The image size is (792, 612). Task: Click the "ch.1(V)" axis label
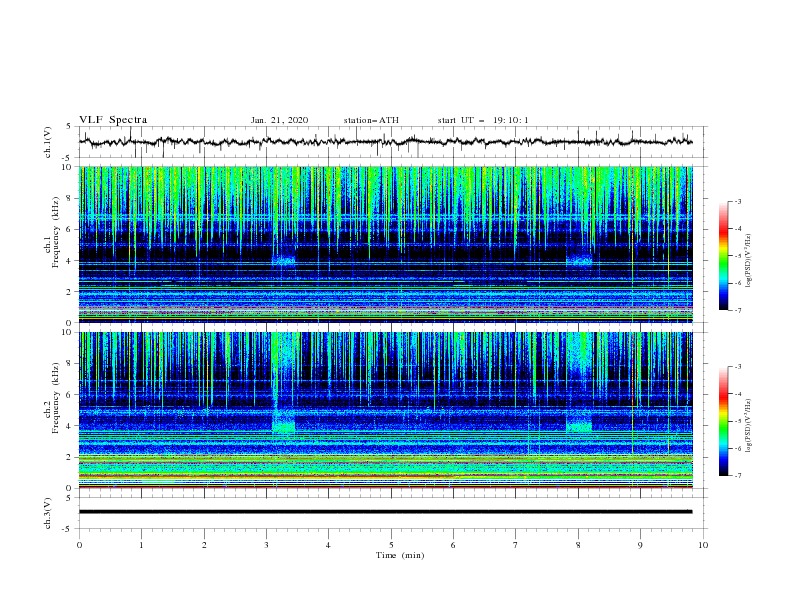pos(48,142)
